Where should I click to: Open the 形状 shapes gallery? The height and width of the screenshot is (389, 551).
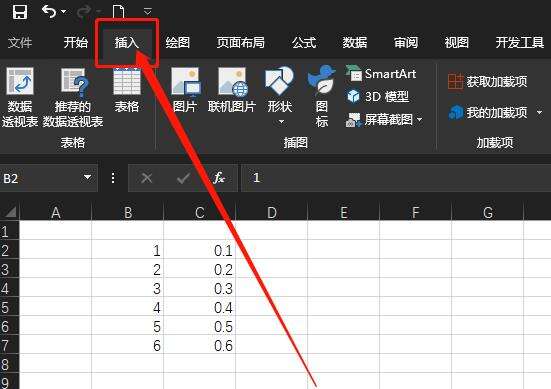coord(280,90)
